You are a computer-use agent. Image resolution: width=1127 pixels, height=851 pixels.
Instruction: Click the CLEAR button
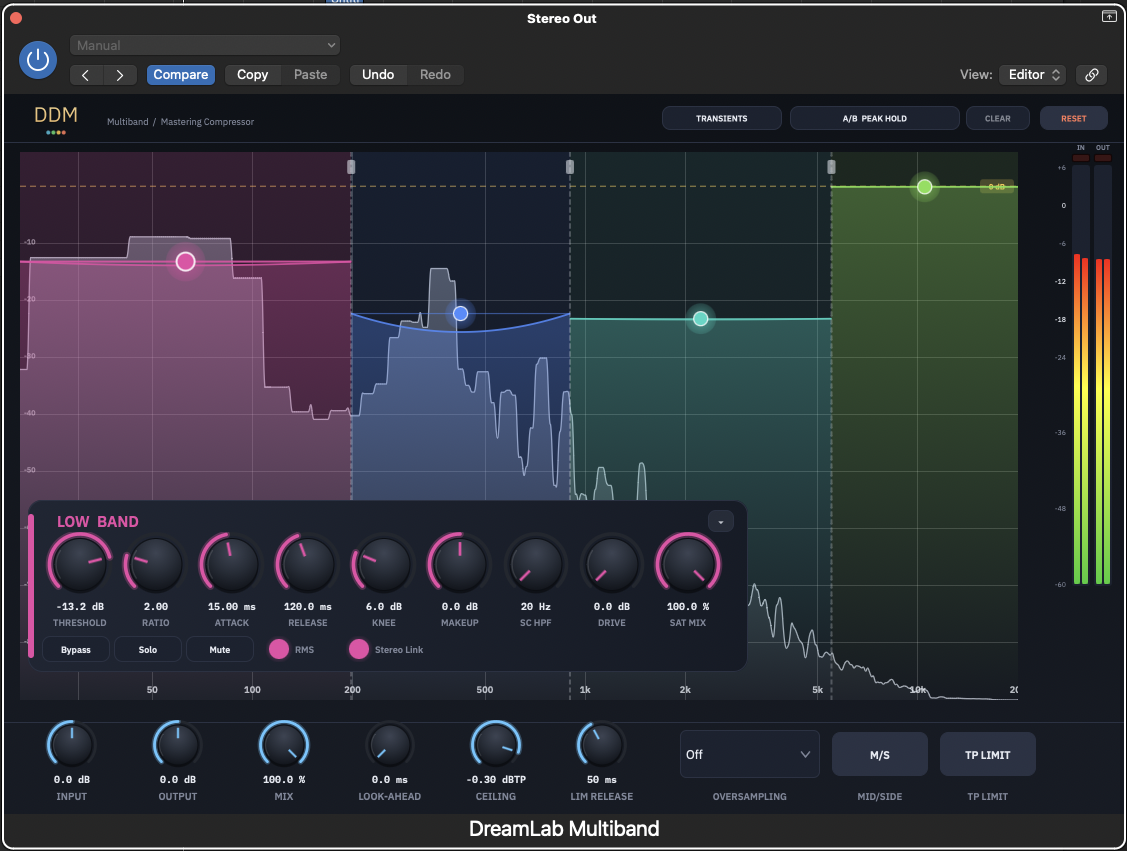pyautogui.click(x=998, y=119)
